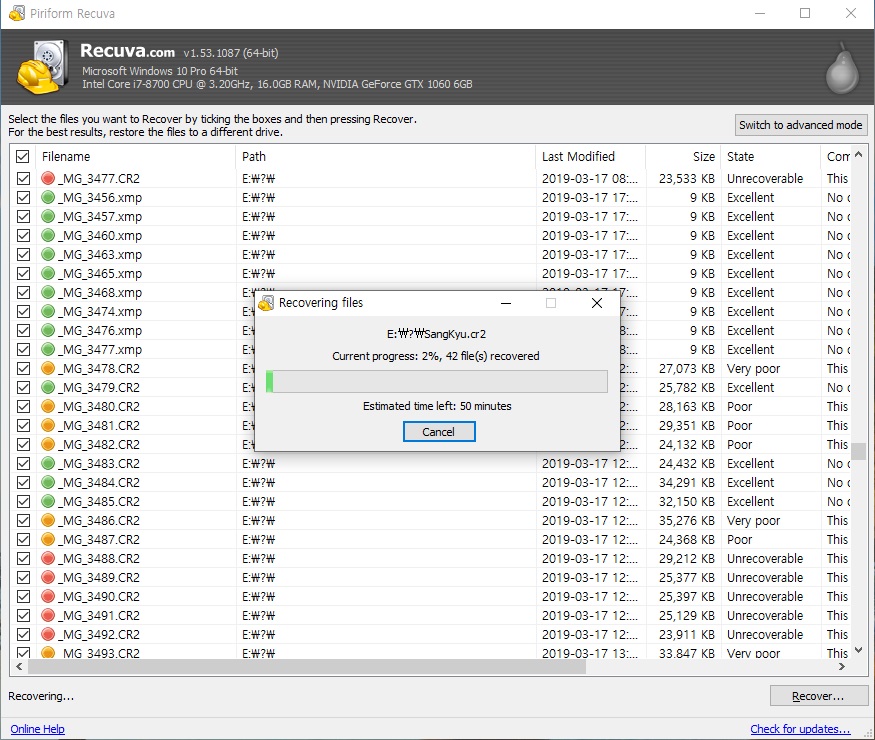
Task: Close the Recovering files dialog
Action: tap(597, 303)
